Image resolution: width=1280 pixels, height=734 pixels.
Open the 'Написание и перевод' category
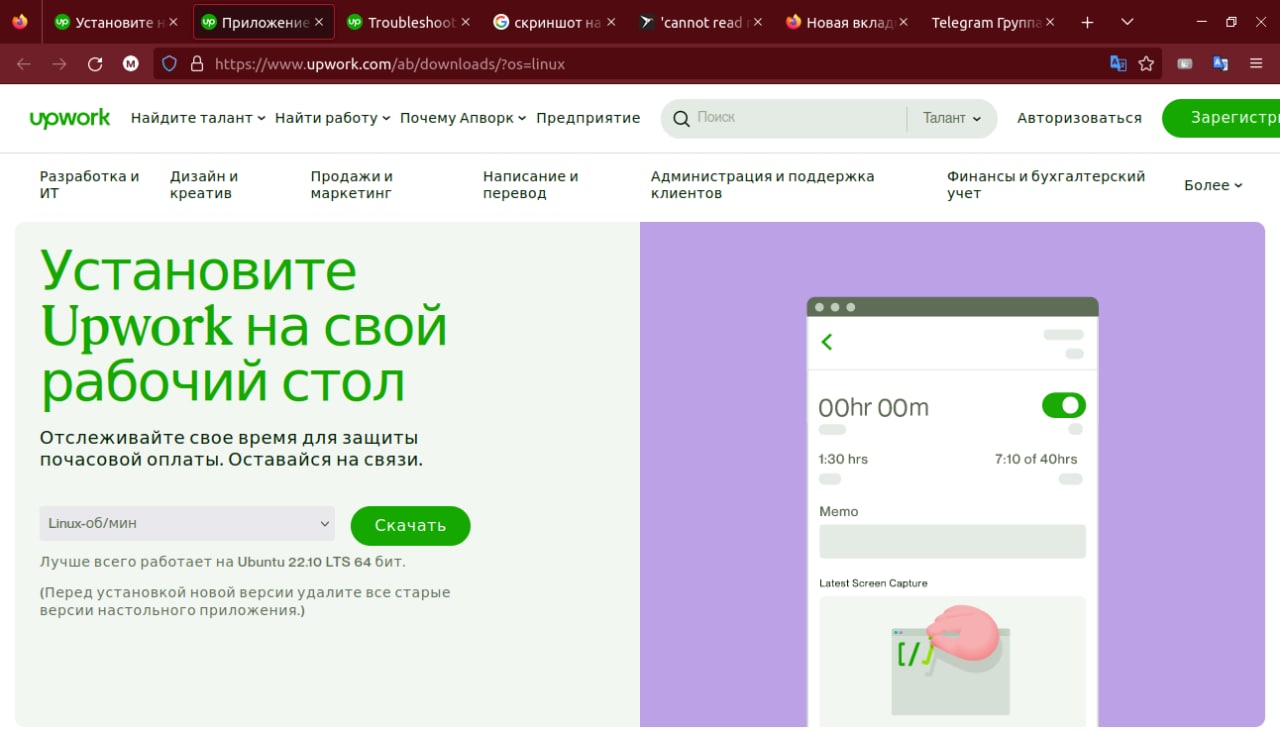531,185
